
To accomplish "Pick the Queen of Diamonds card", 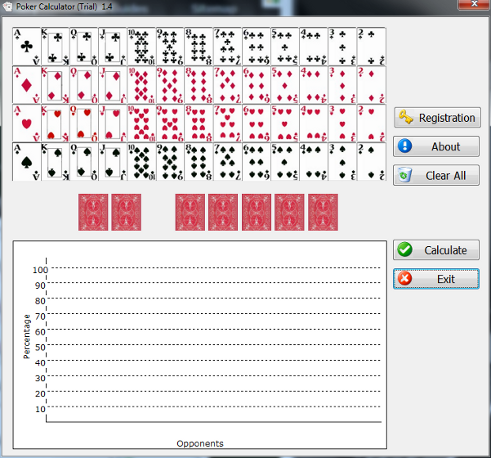I will (84, 85).
